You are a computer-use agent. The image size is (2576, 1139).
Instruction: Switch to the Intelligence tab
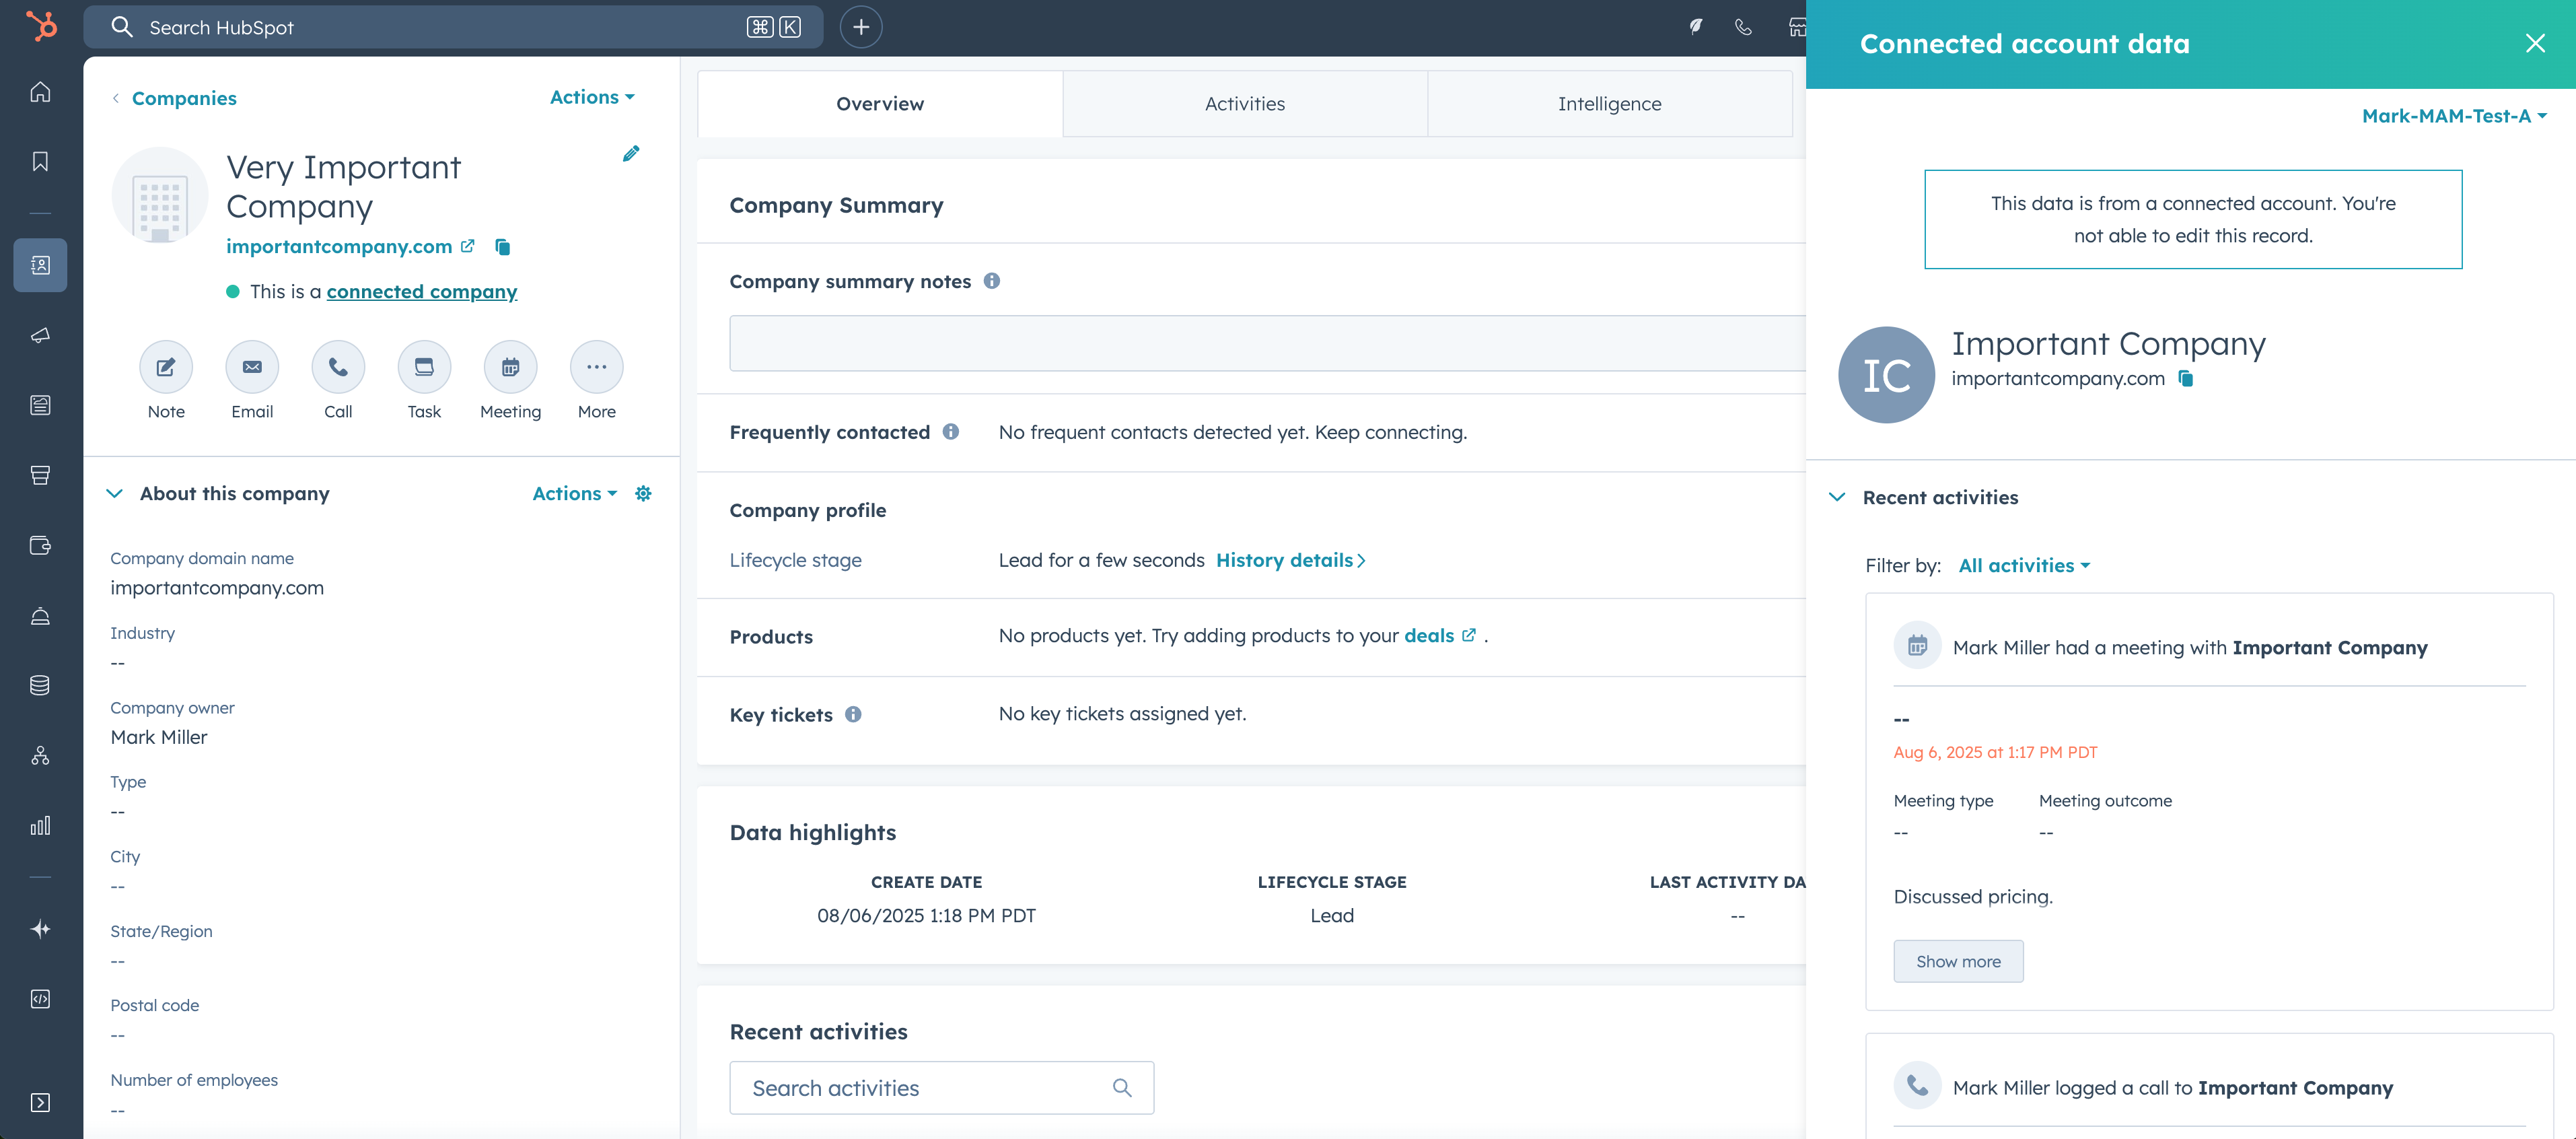point(1609,104)
